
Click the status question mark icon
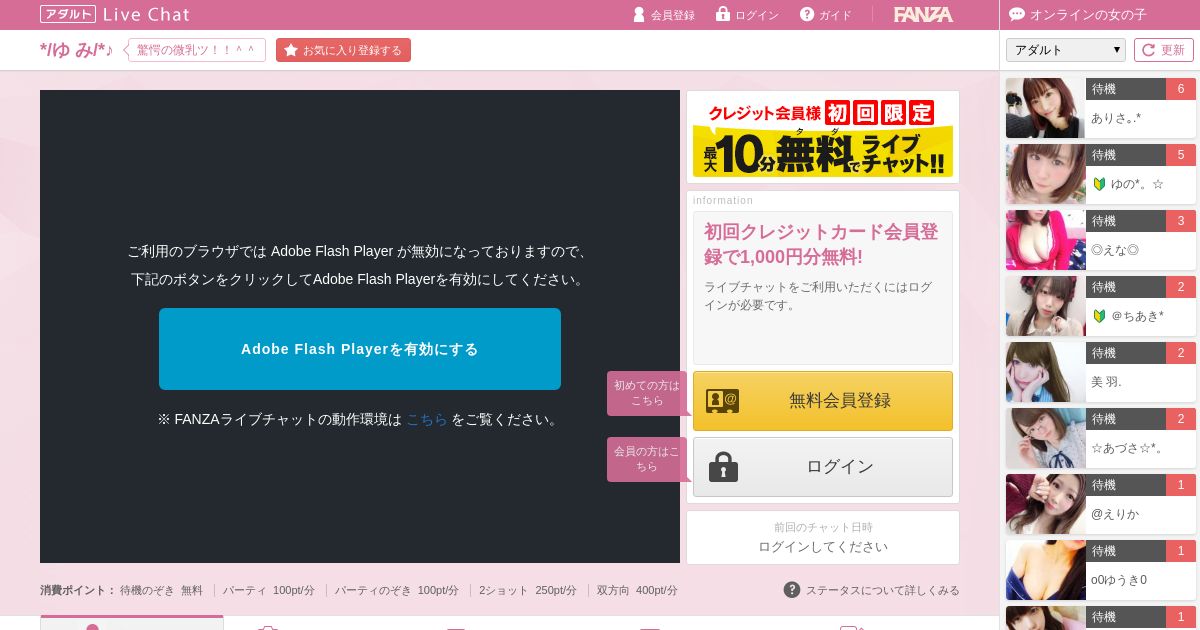point(792,590)
